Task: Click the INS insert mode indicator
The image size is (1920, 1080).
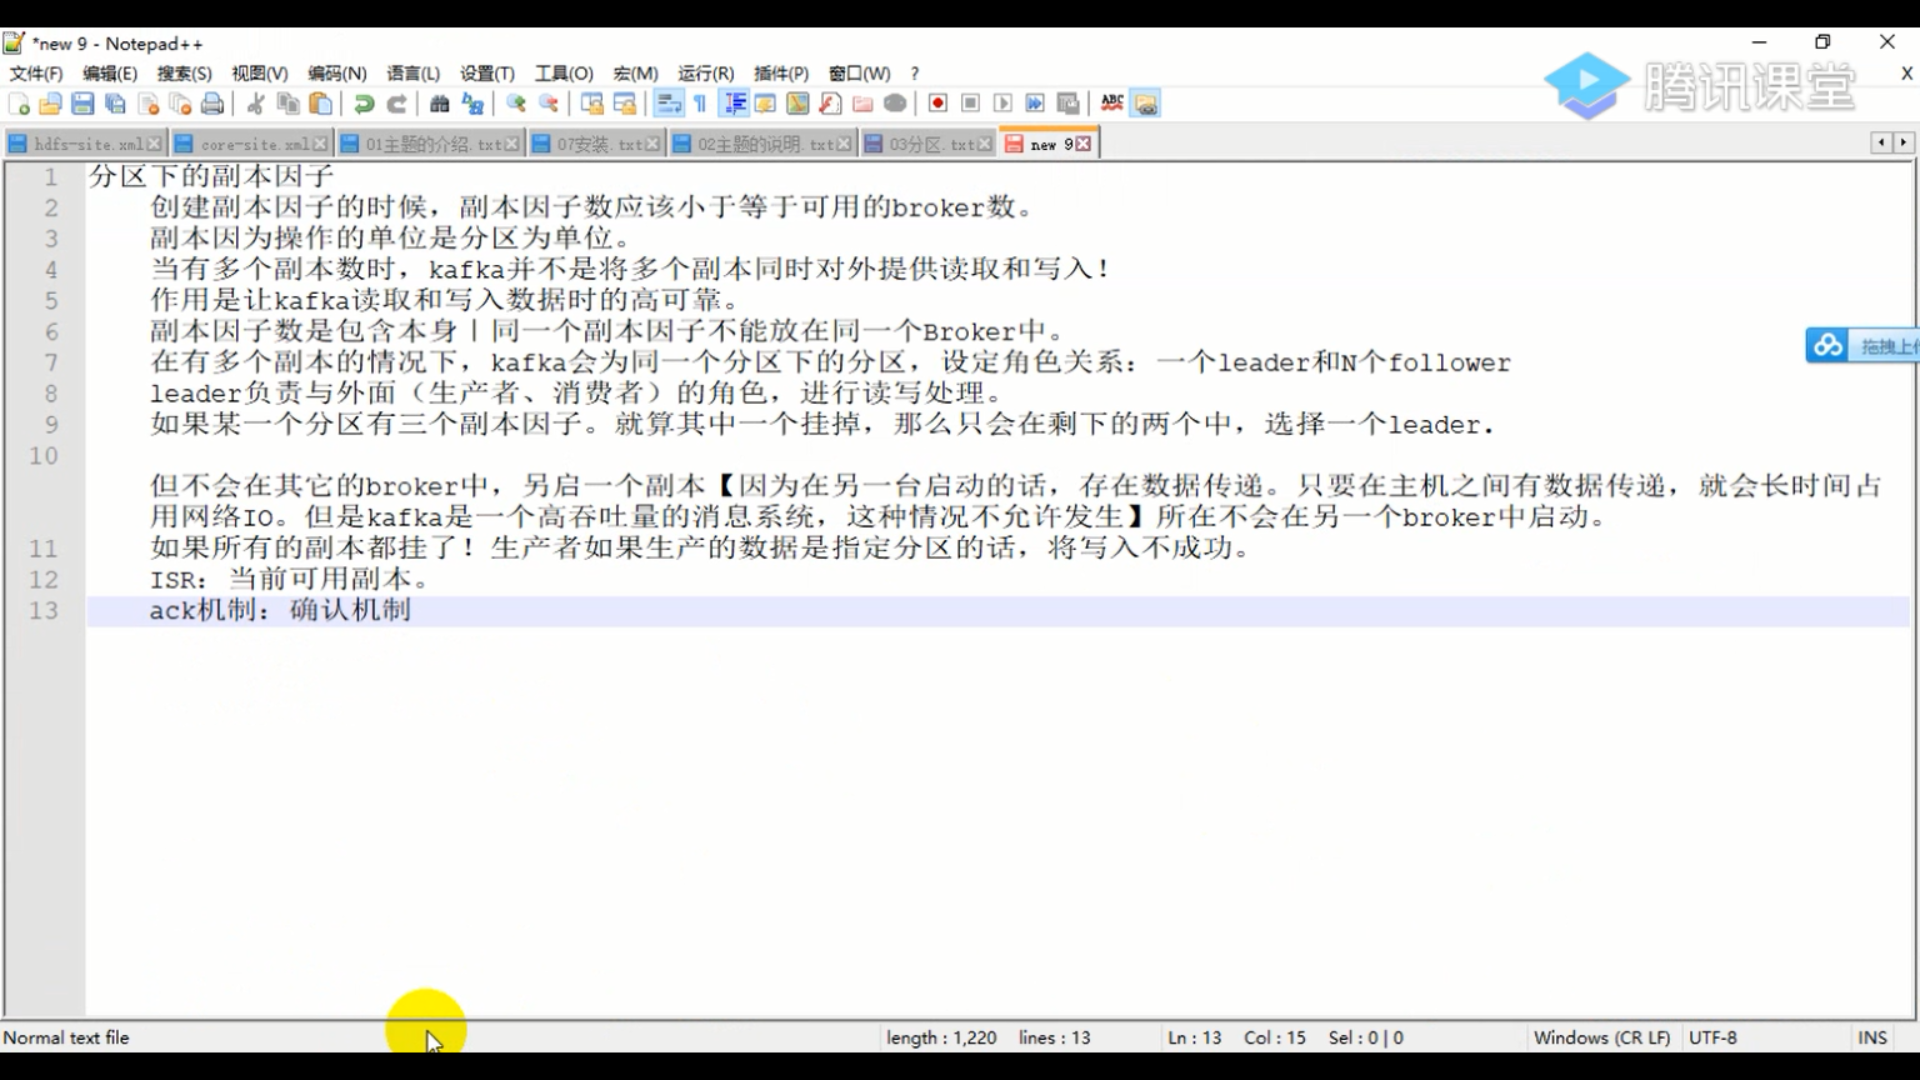Action: click(1871, 1037)
